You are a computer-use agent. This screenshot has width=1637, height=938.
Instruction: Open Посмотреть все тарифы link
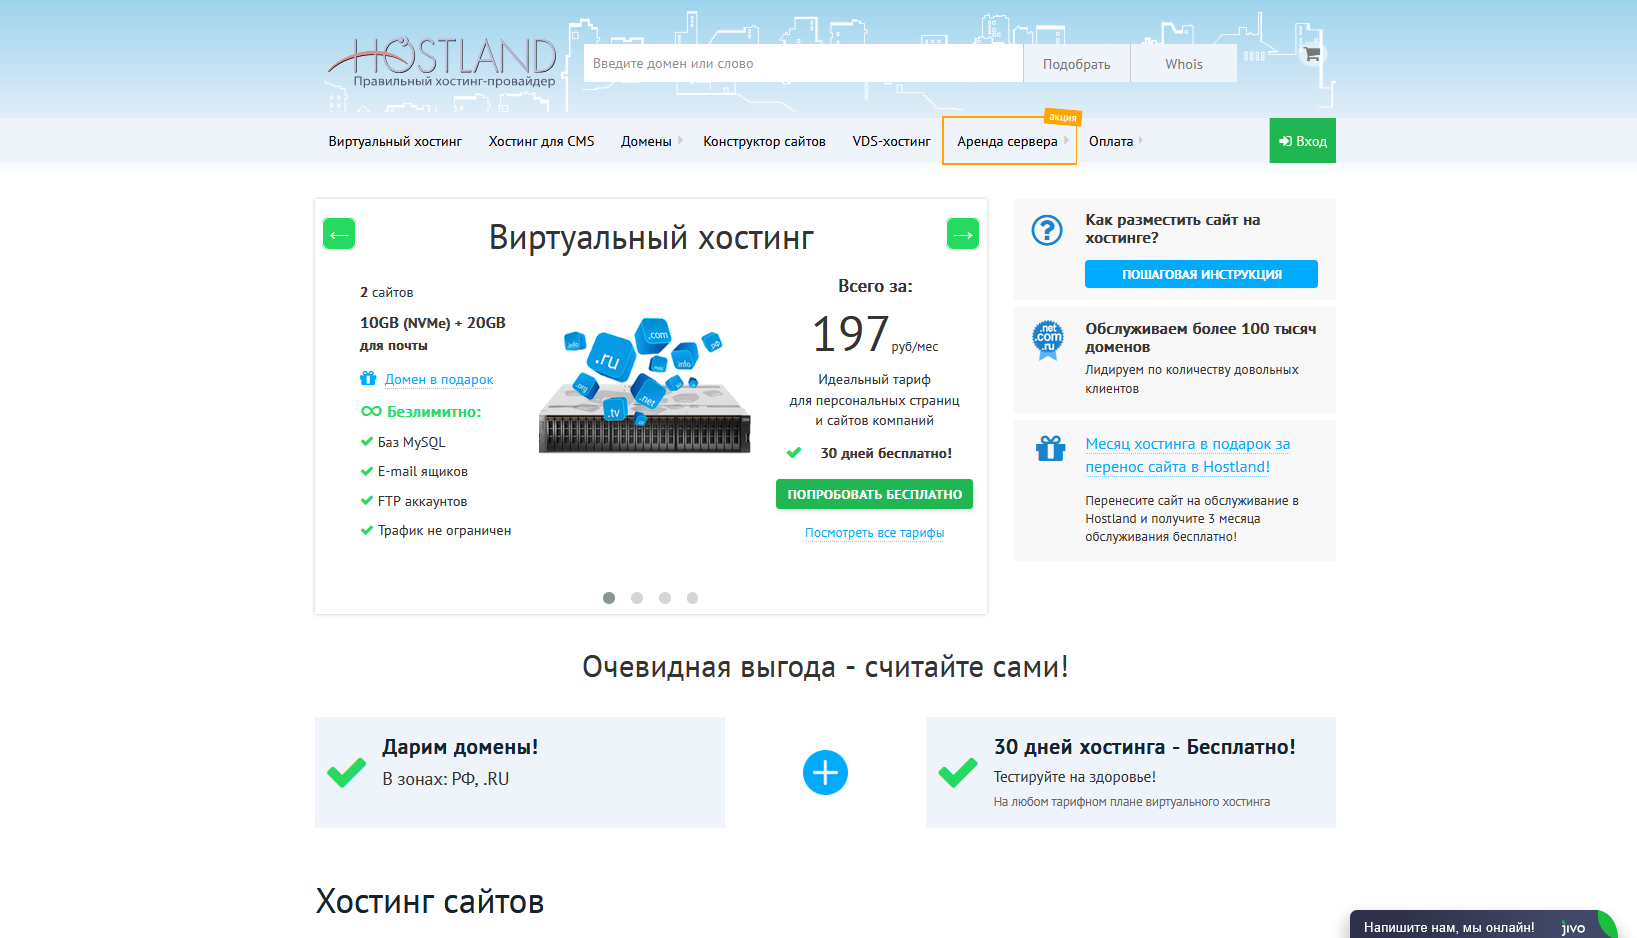874,533
